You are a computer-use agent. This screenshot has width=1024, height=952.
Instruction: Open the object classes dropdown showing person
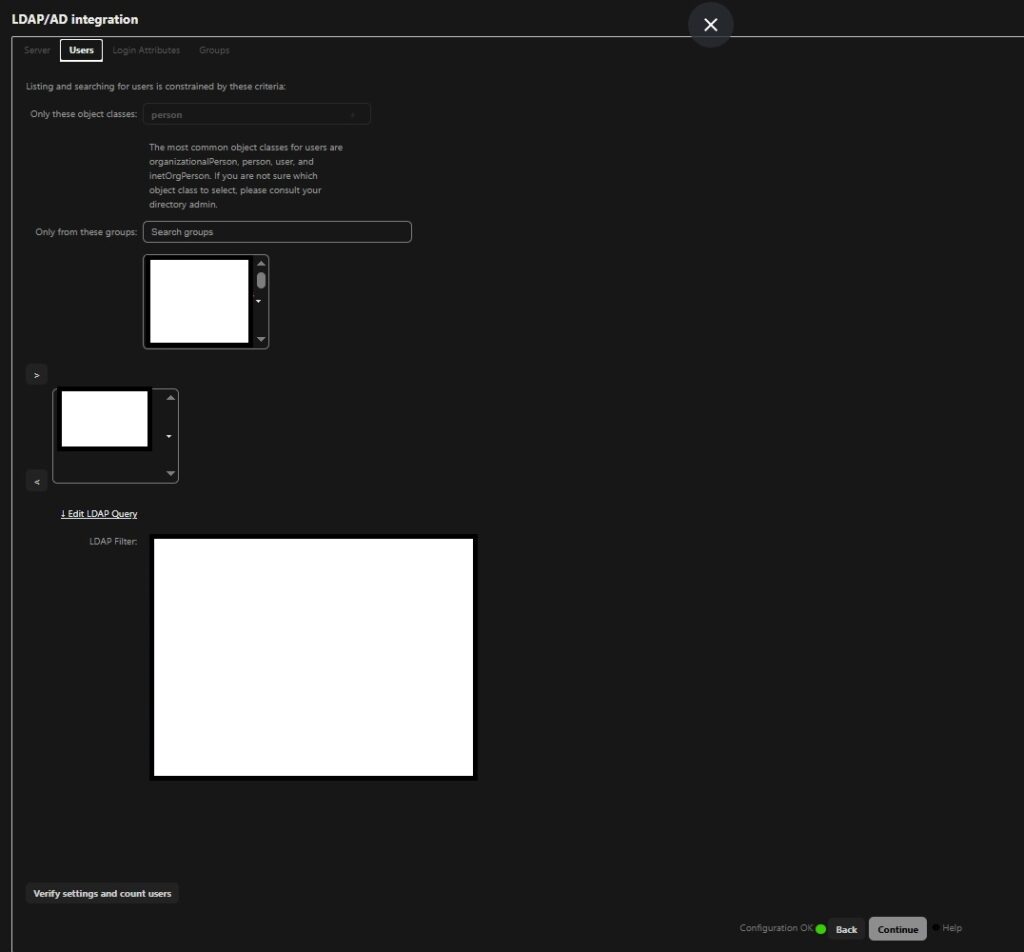[x=257, y=114]
